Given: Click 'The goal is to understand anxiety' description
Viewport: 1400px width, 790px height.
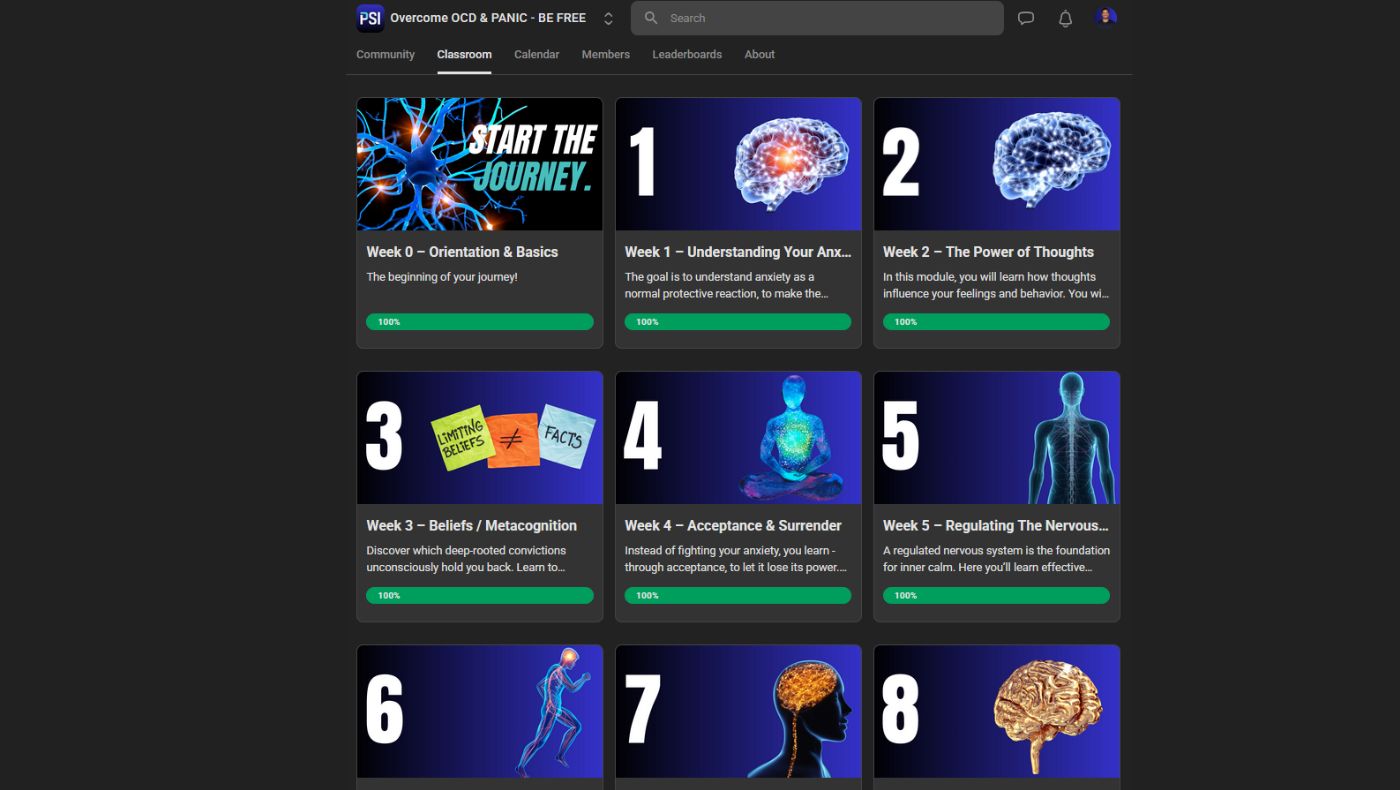Looking at the screenshot, I should pyautogui.click(x=727, y=285).
